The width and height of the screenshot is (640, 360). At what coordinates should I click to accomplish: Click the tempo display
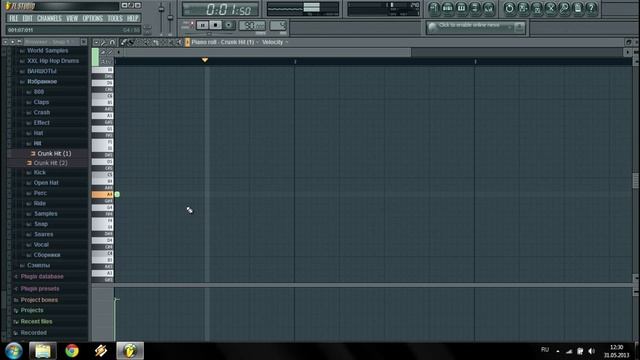pos(252,25)
